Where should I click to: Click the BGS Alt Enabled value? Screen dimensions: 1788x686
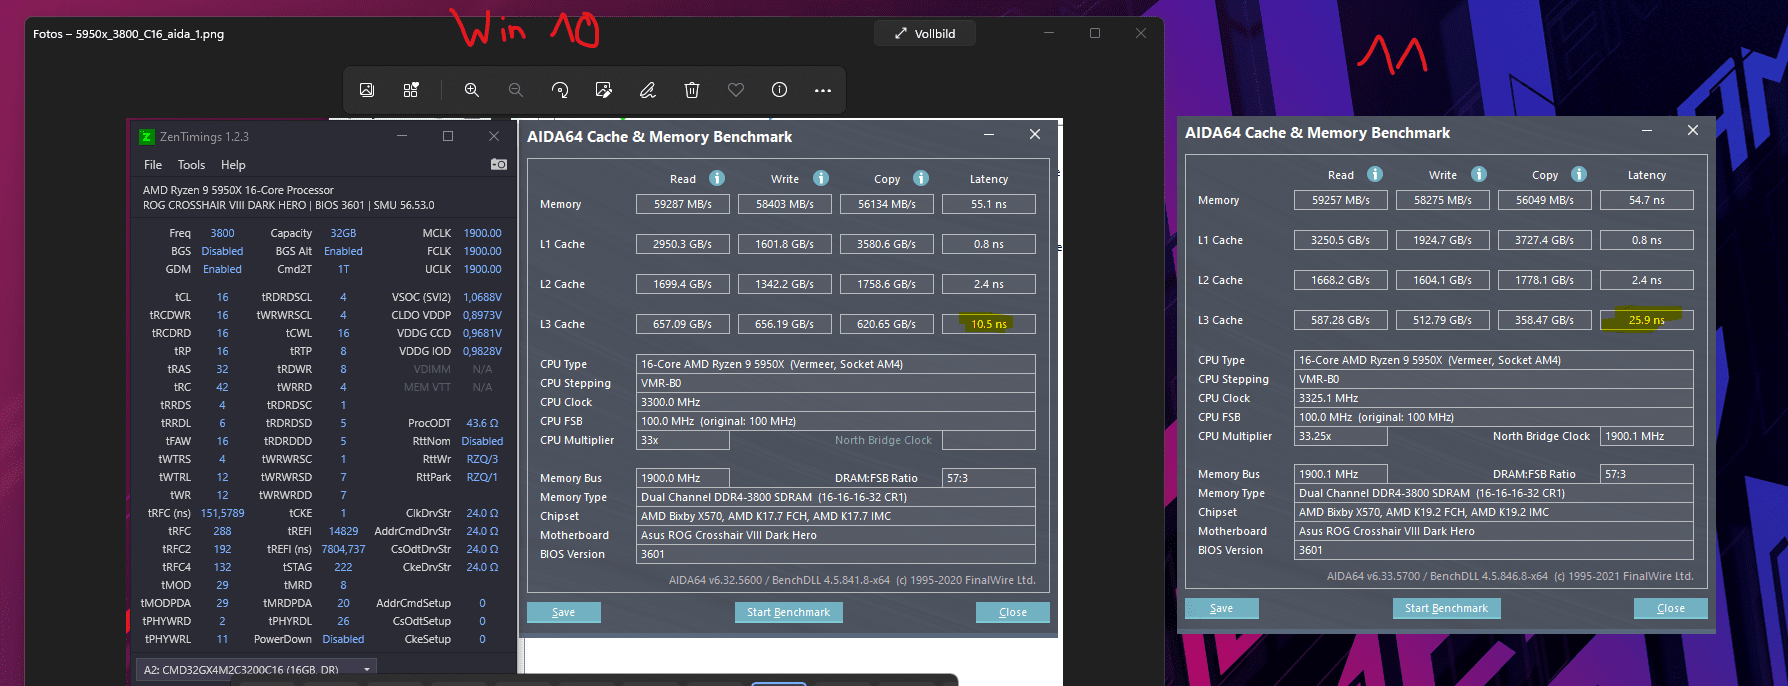click(343, 251)
